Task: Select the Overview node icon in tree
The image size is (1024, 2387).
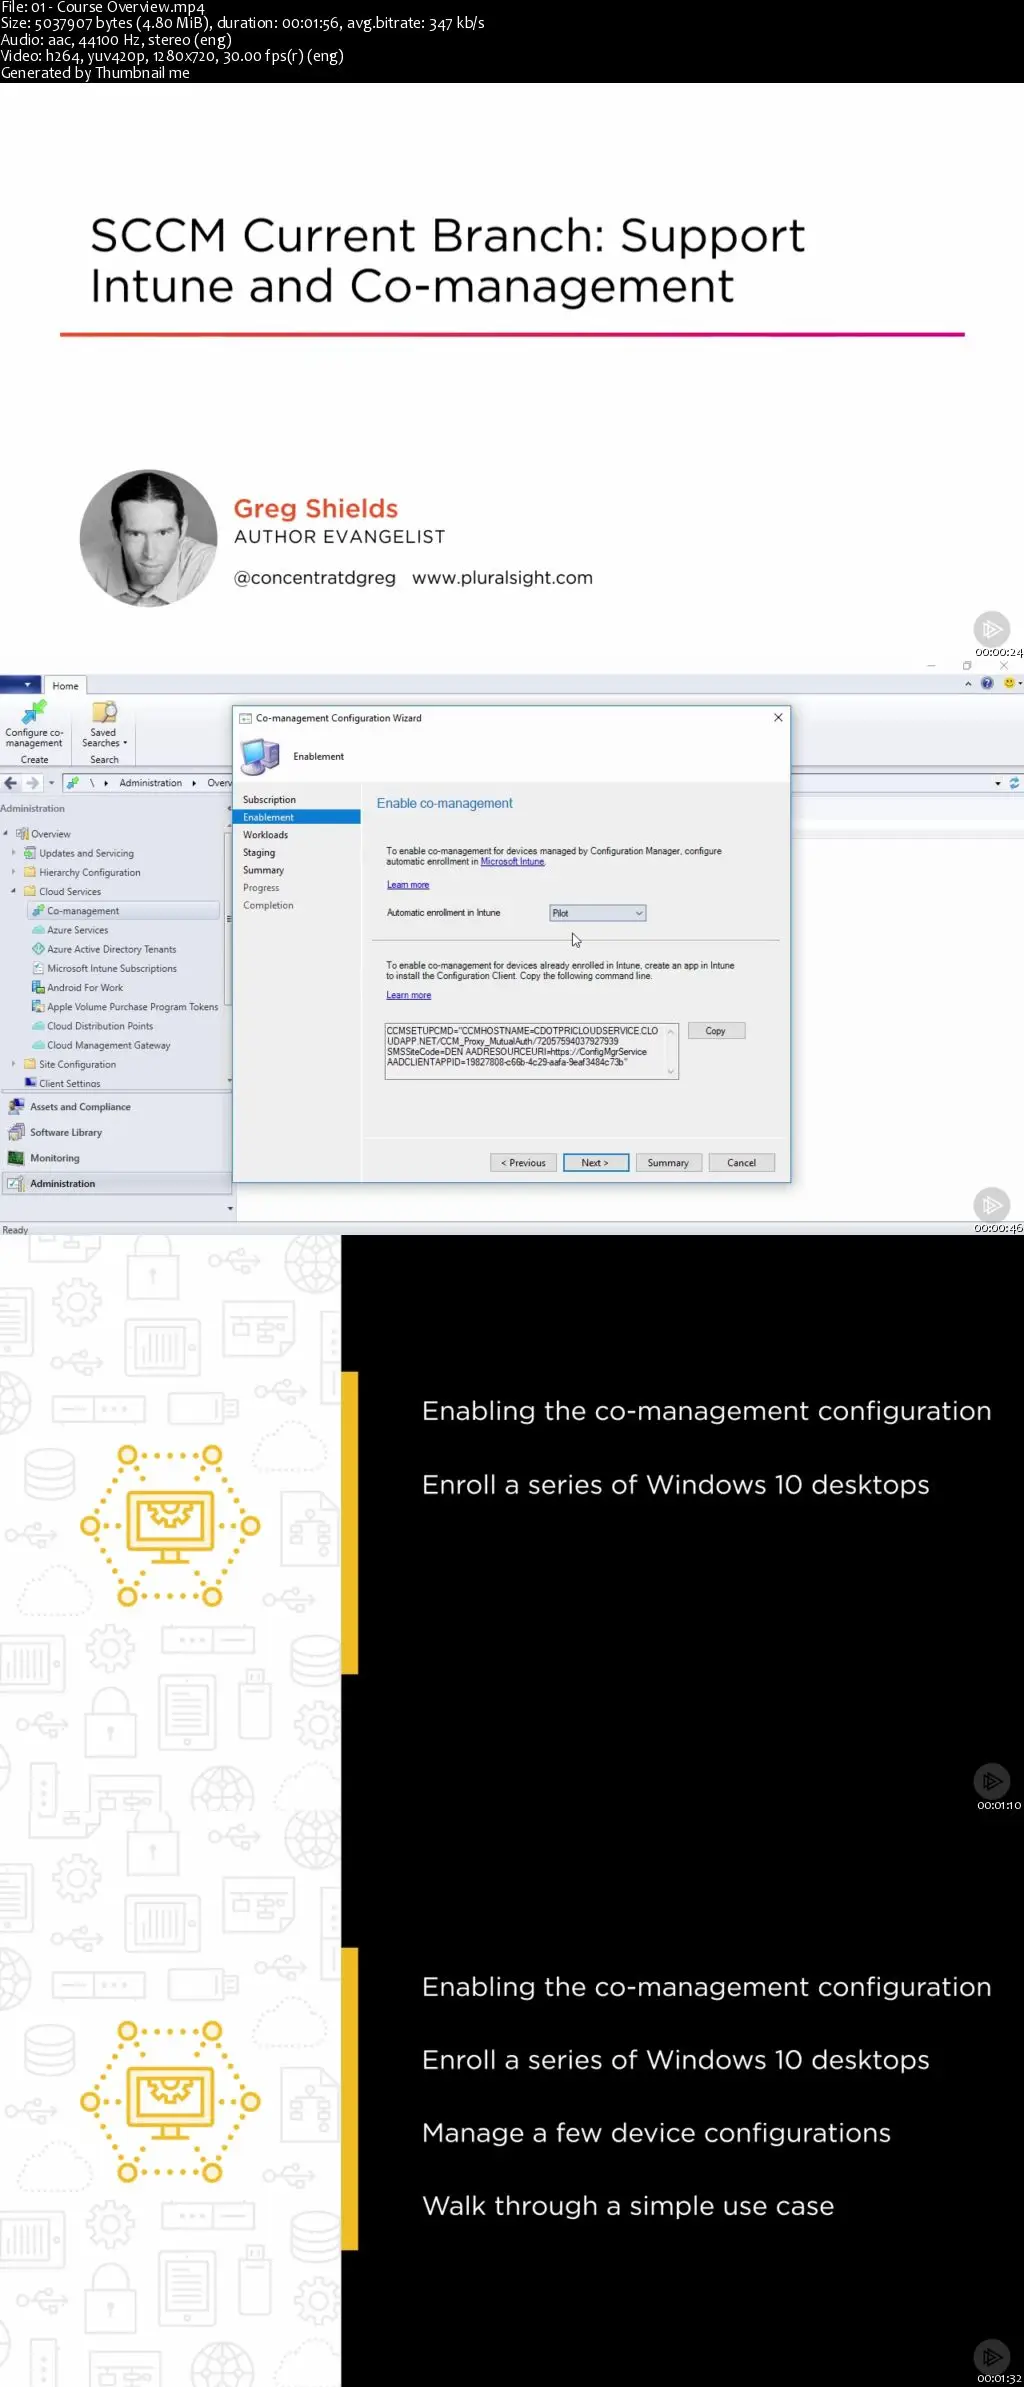Action: coord(22,834)
